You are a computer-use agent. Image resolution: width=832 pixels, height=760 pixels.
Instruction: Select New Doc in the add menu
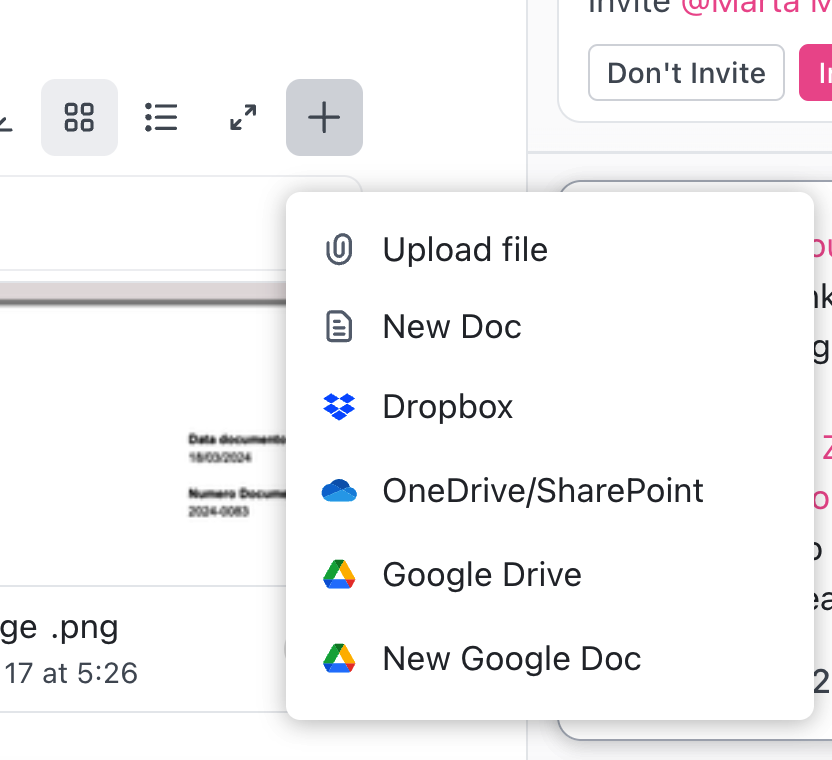[x=452, y=327]
